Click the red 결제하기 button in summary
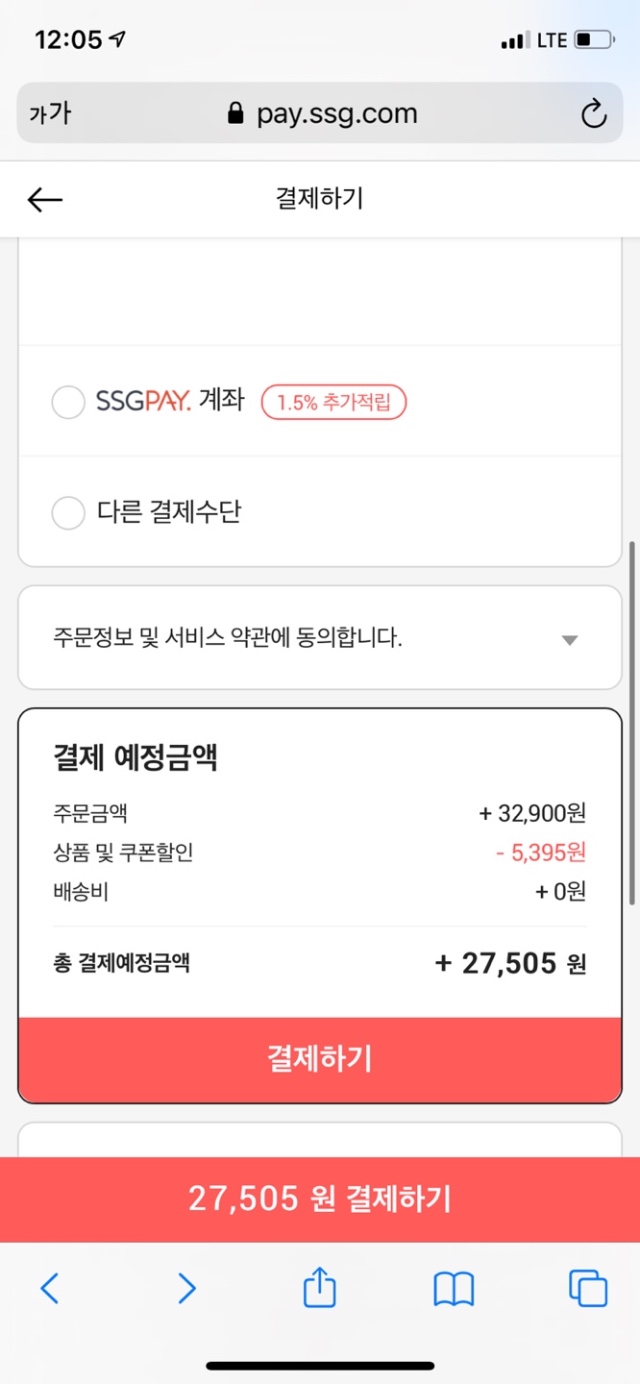 click(320, 1059)
